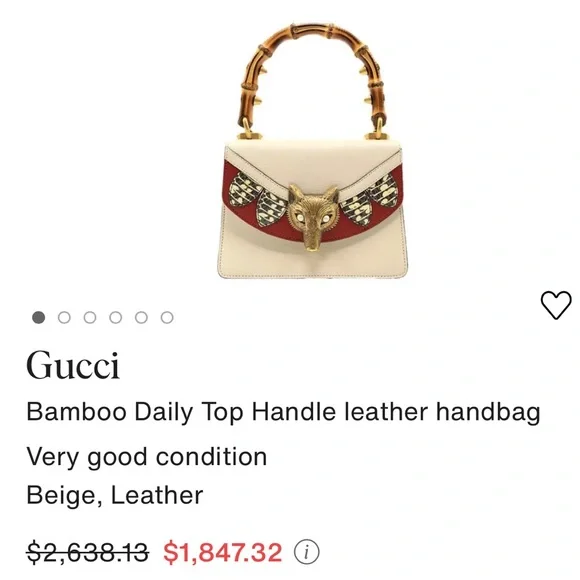
Task: Tap the gold fox head clasp
Action: click(x=313, y=218)
